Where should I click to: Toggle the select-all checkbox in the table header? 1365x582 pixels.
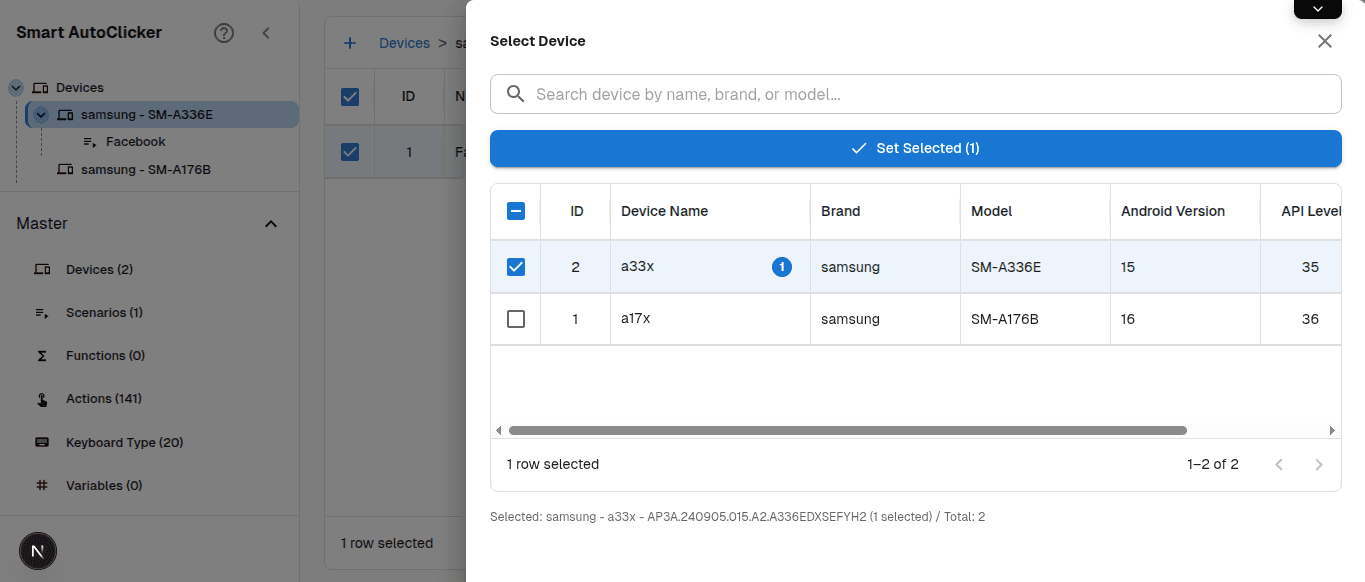(x=516, y=211)
